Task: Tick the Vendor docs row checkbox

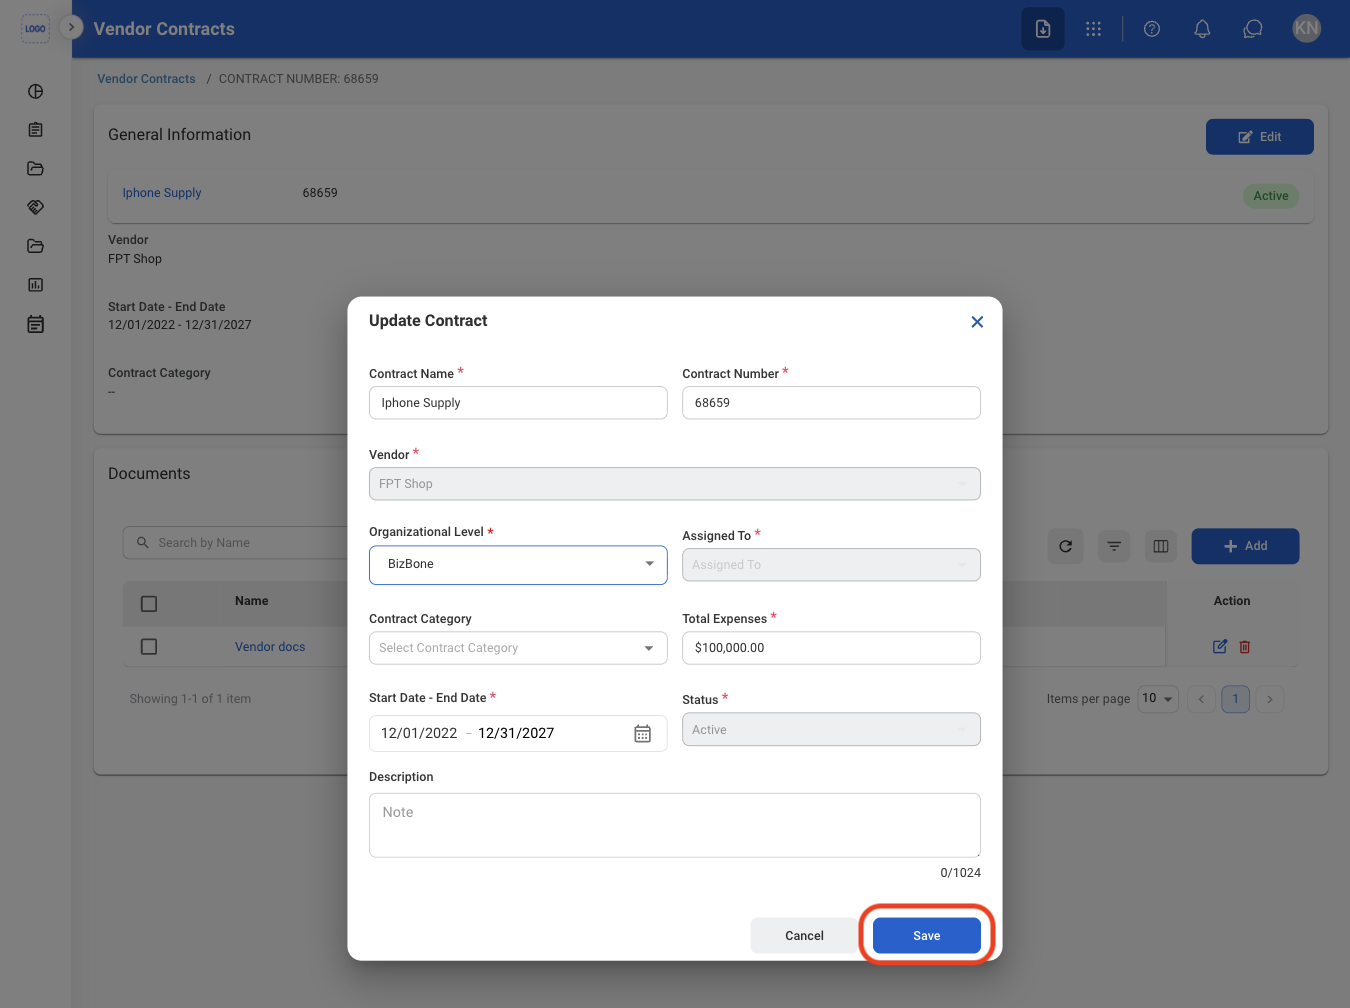Action: pyautogui.click(x=149, y=647)
